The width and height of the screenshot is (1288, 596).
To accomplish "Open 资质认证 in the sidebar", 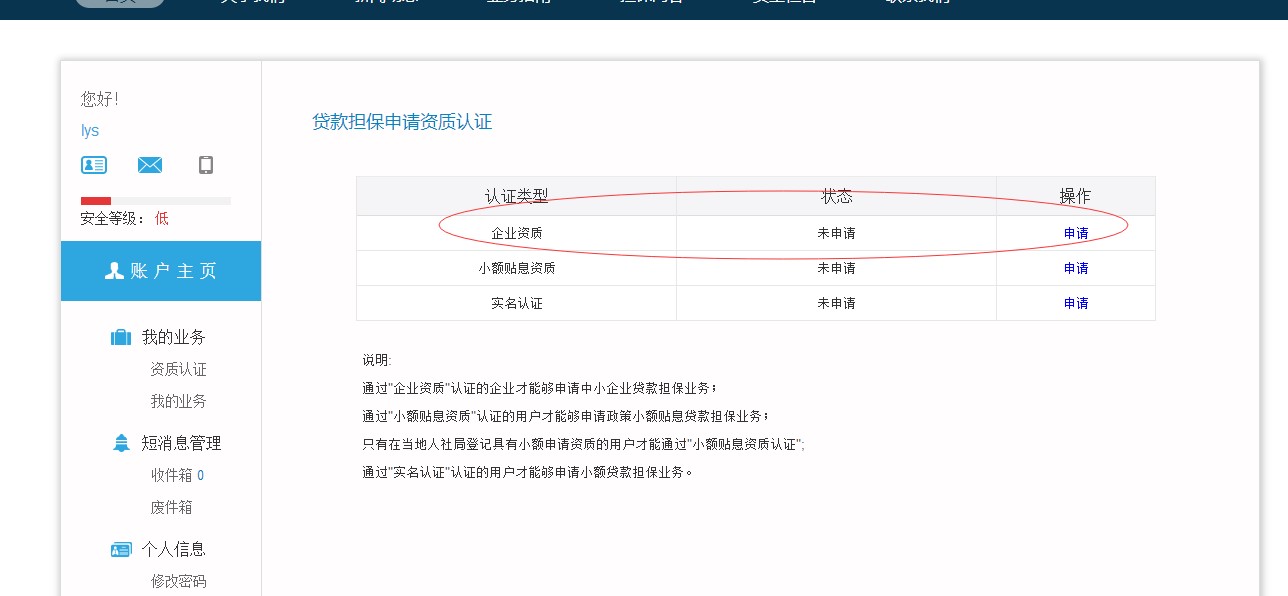I will click(x=179, y=370).
